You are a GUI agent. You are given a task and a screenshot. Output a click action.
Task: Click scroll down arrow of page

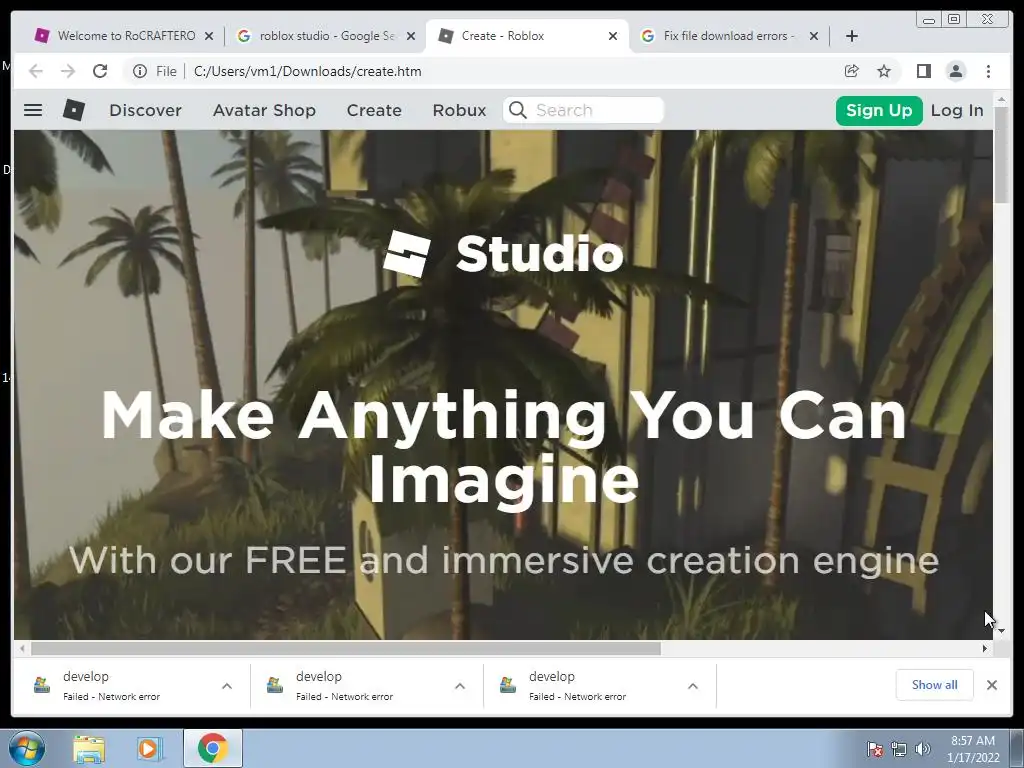click(1001, 631)
